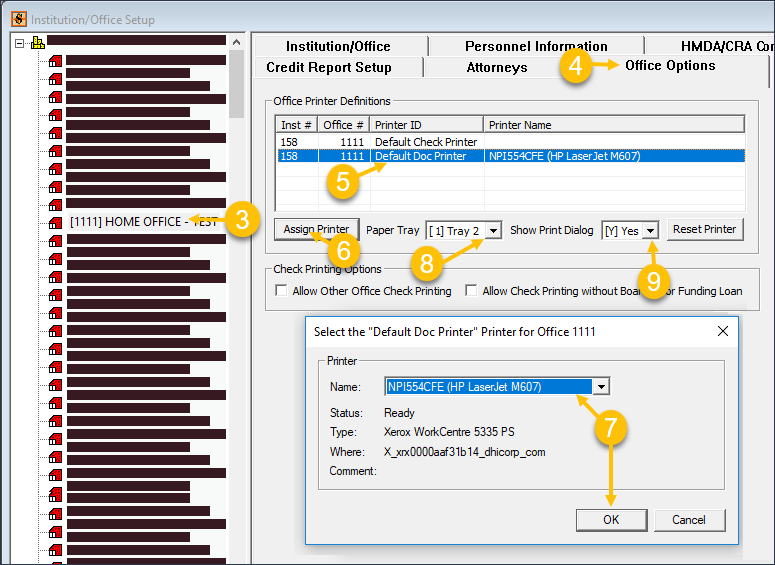Collapse the root node of office tree
This screenshot has width=775, height=565.
(19, 43)
